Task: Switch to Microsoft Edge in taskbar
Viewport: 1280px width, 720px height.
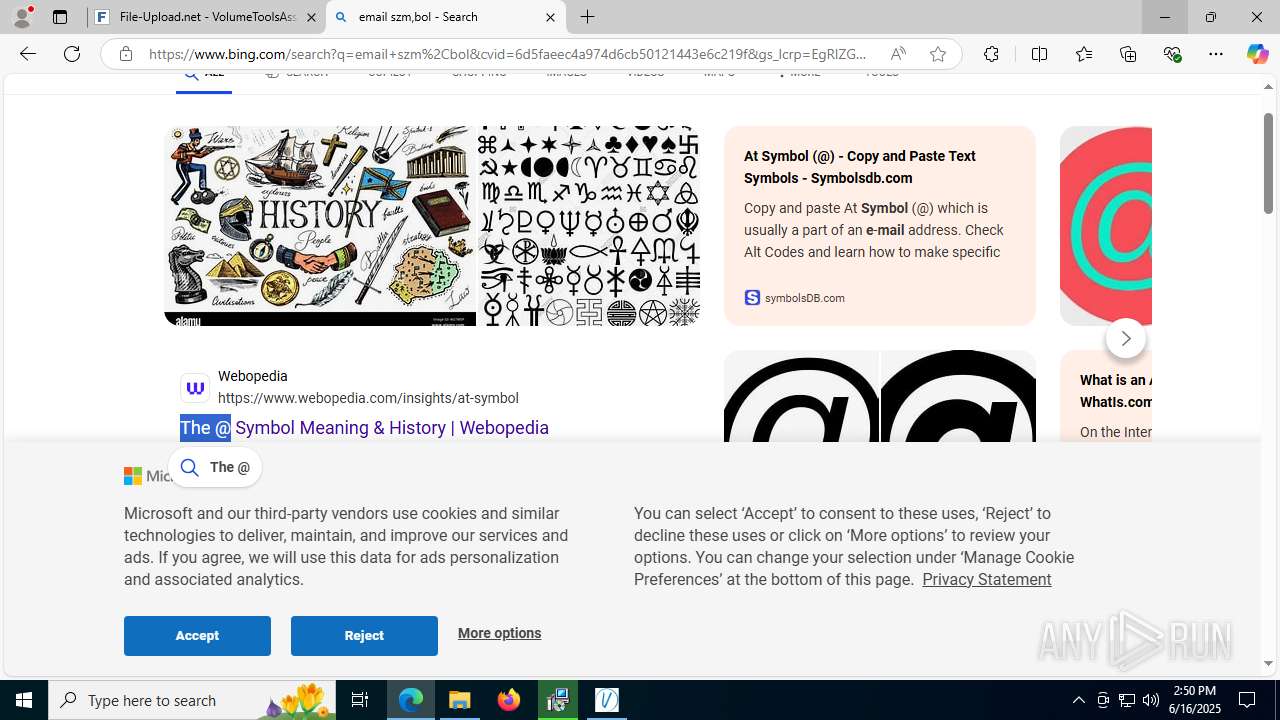Action: (x=411, y=700)
